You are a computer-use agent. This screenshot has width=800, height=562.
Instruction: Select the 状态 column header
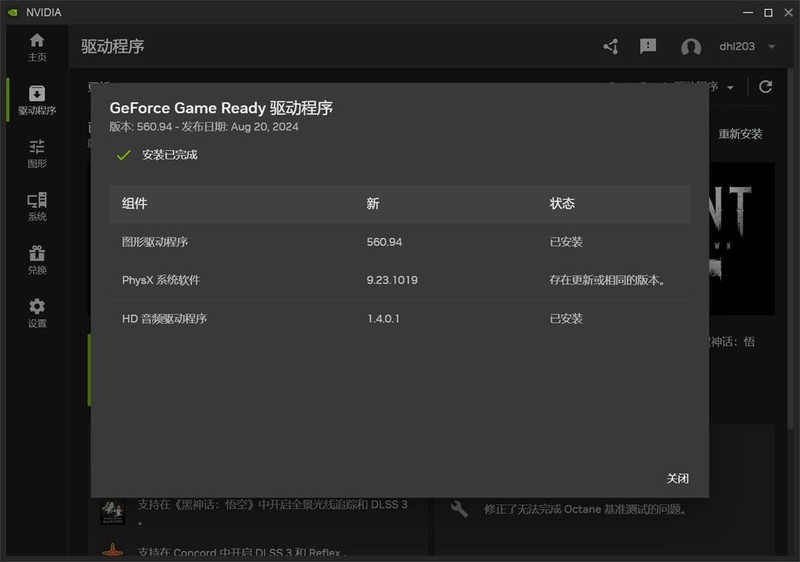pyautogui.click(x=562, y=203)
